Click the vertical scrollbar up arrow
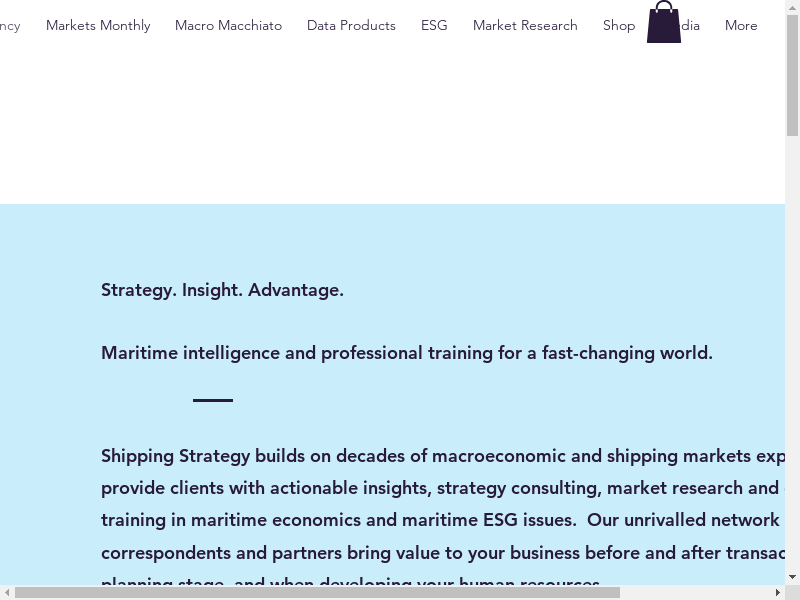 [792, 8]
